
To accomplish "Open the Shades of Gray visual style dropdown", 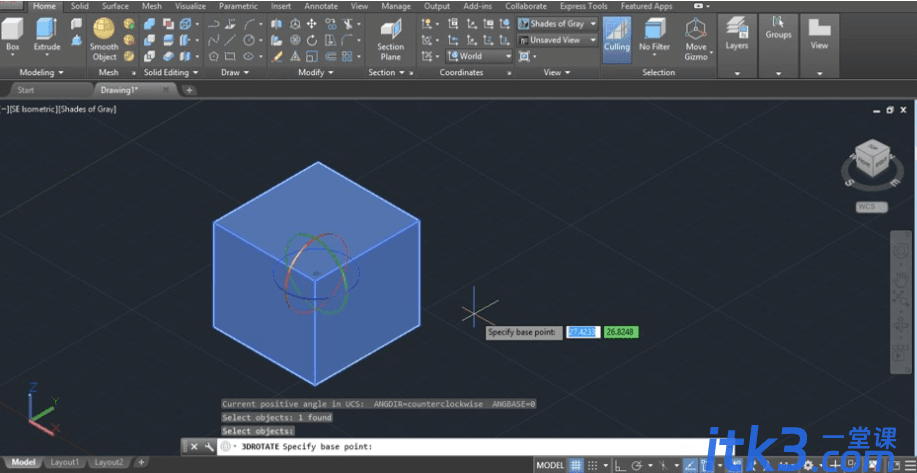I will pyautogui.click(x=557, y=24).
